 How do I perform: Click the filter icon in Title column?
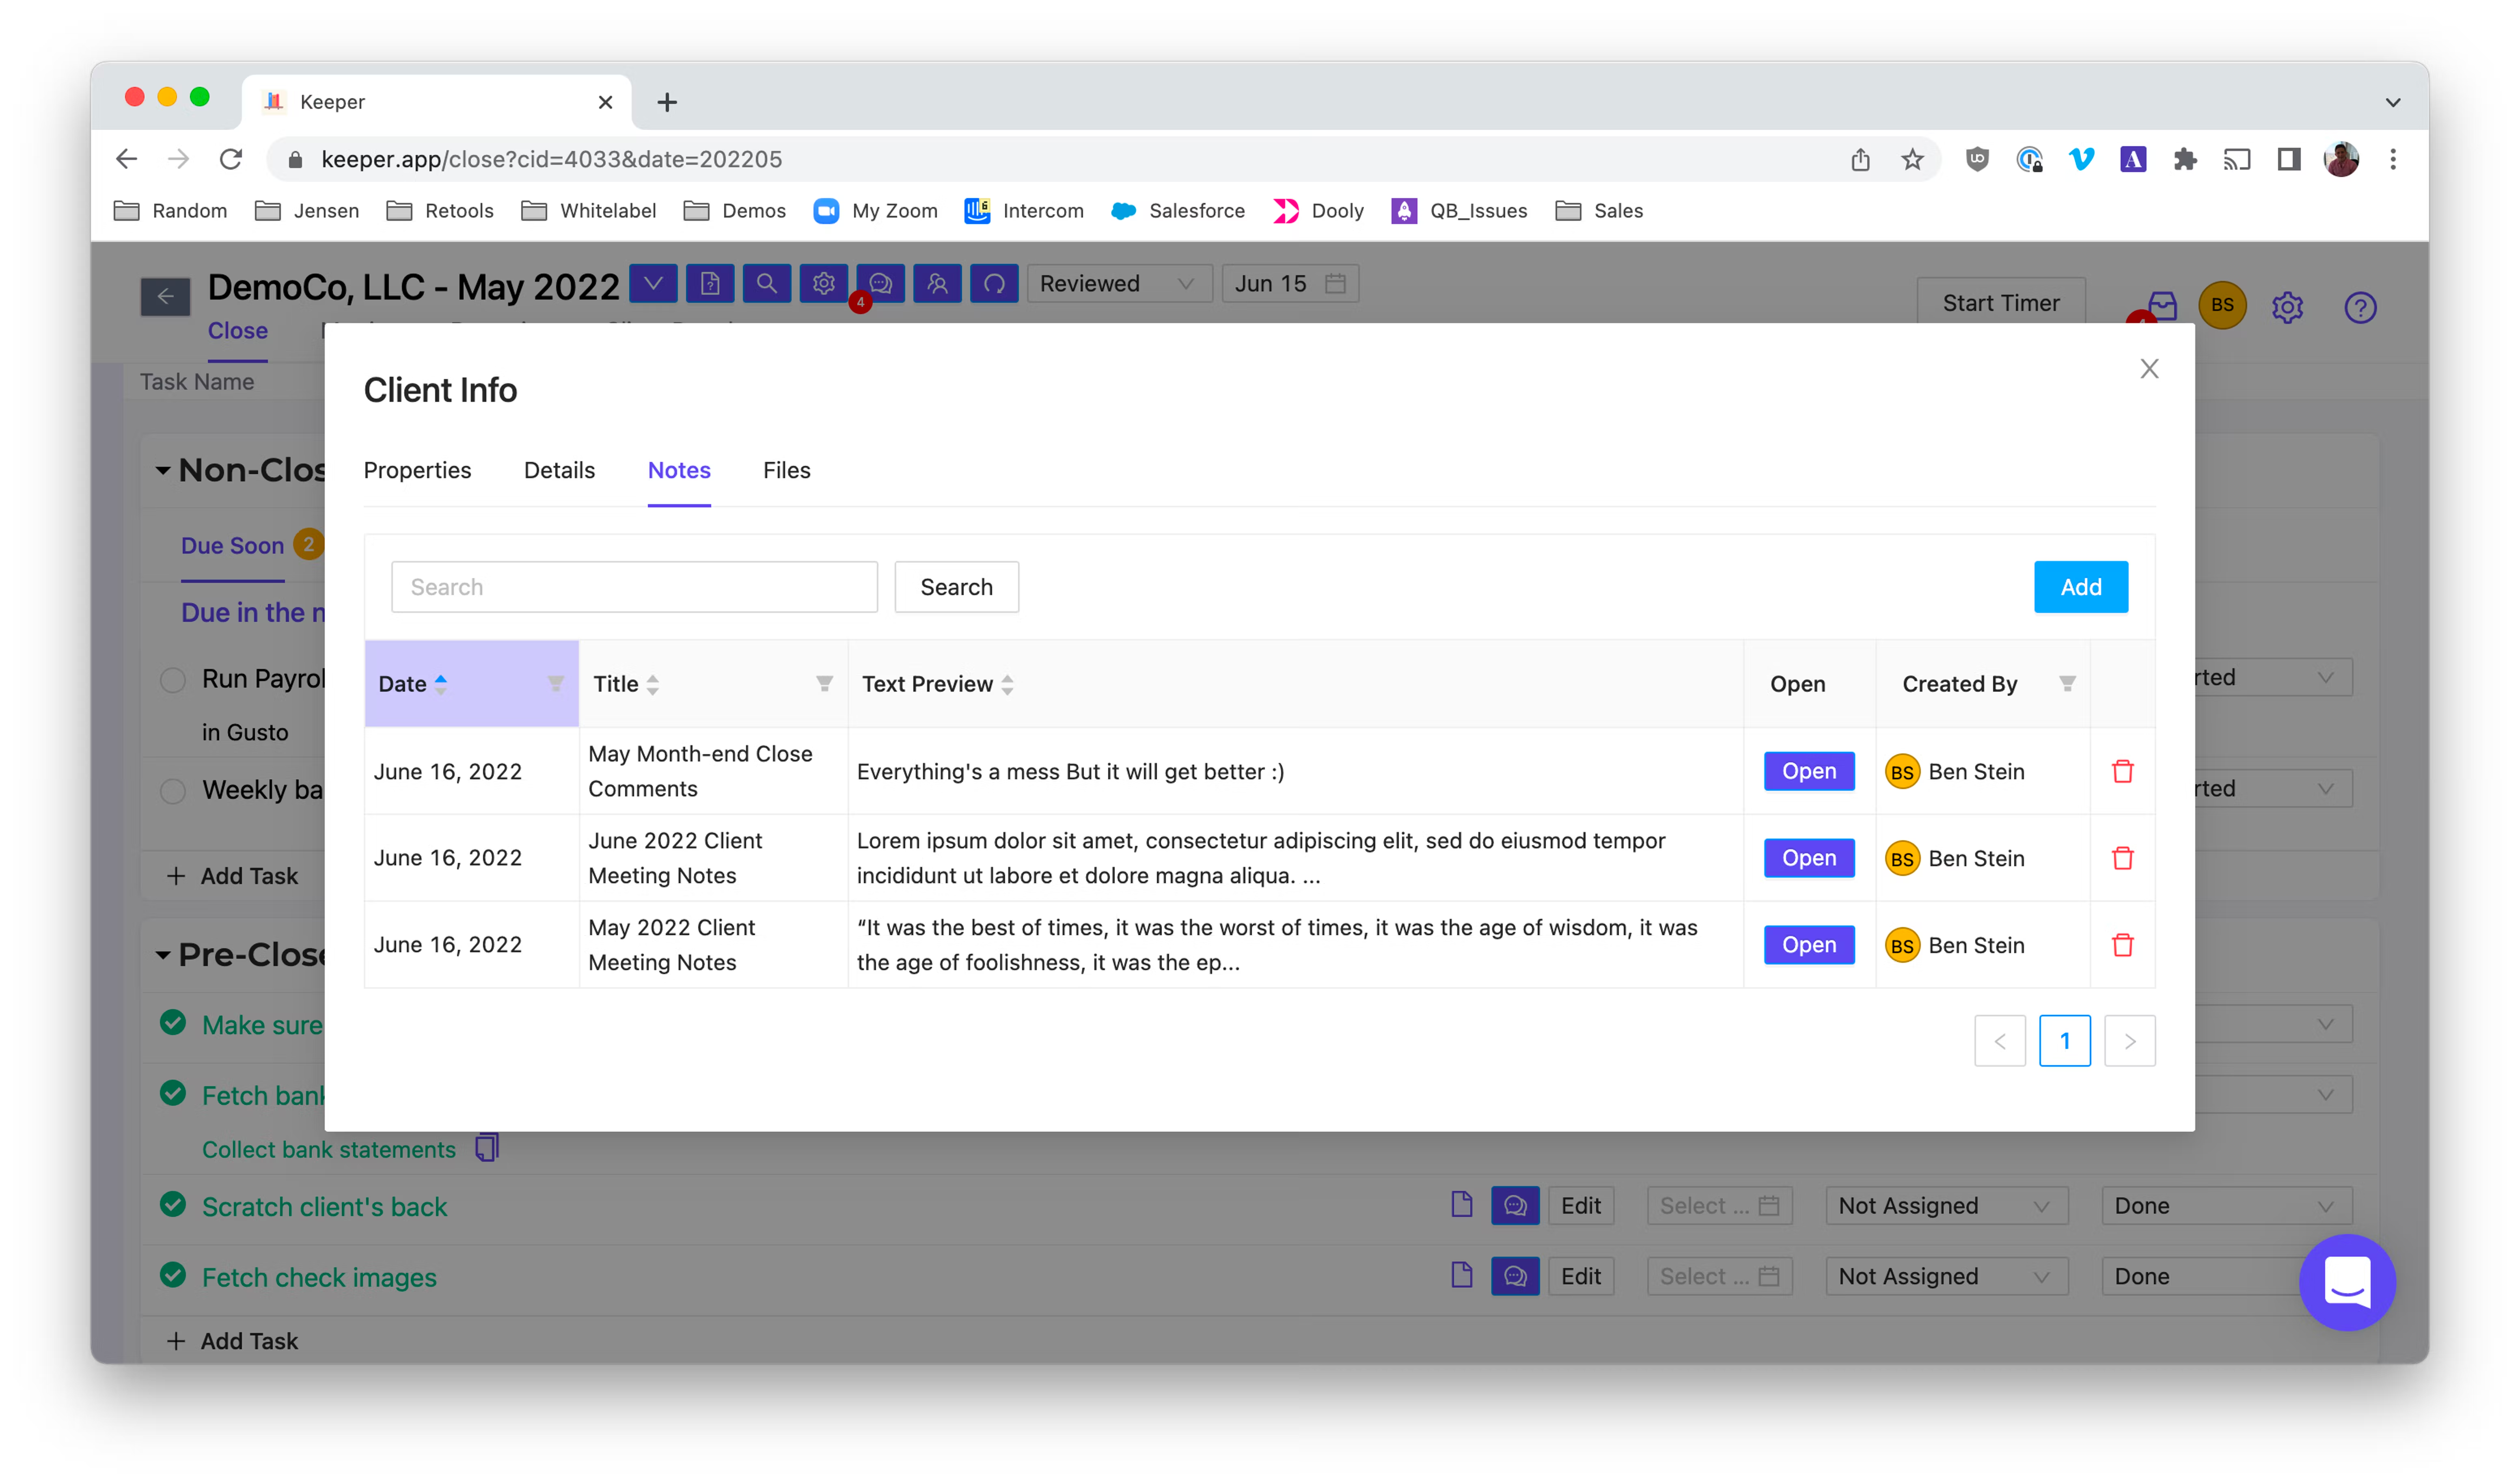coord(824,684)
